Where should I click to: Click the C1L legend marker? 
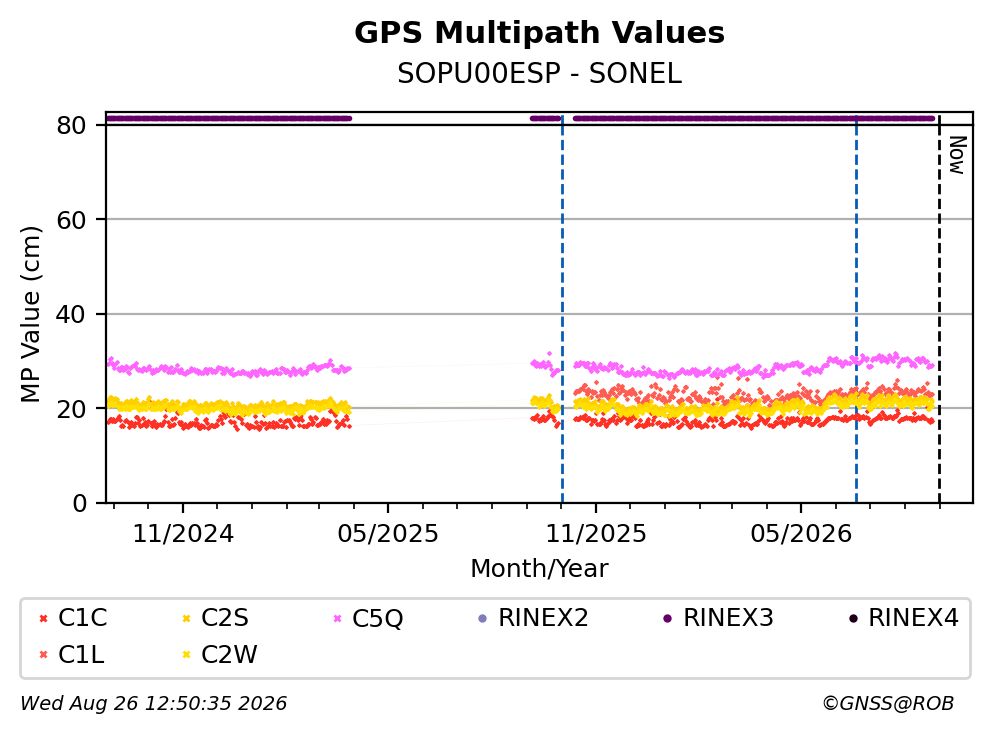(43, 655)
